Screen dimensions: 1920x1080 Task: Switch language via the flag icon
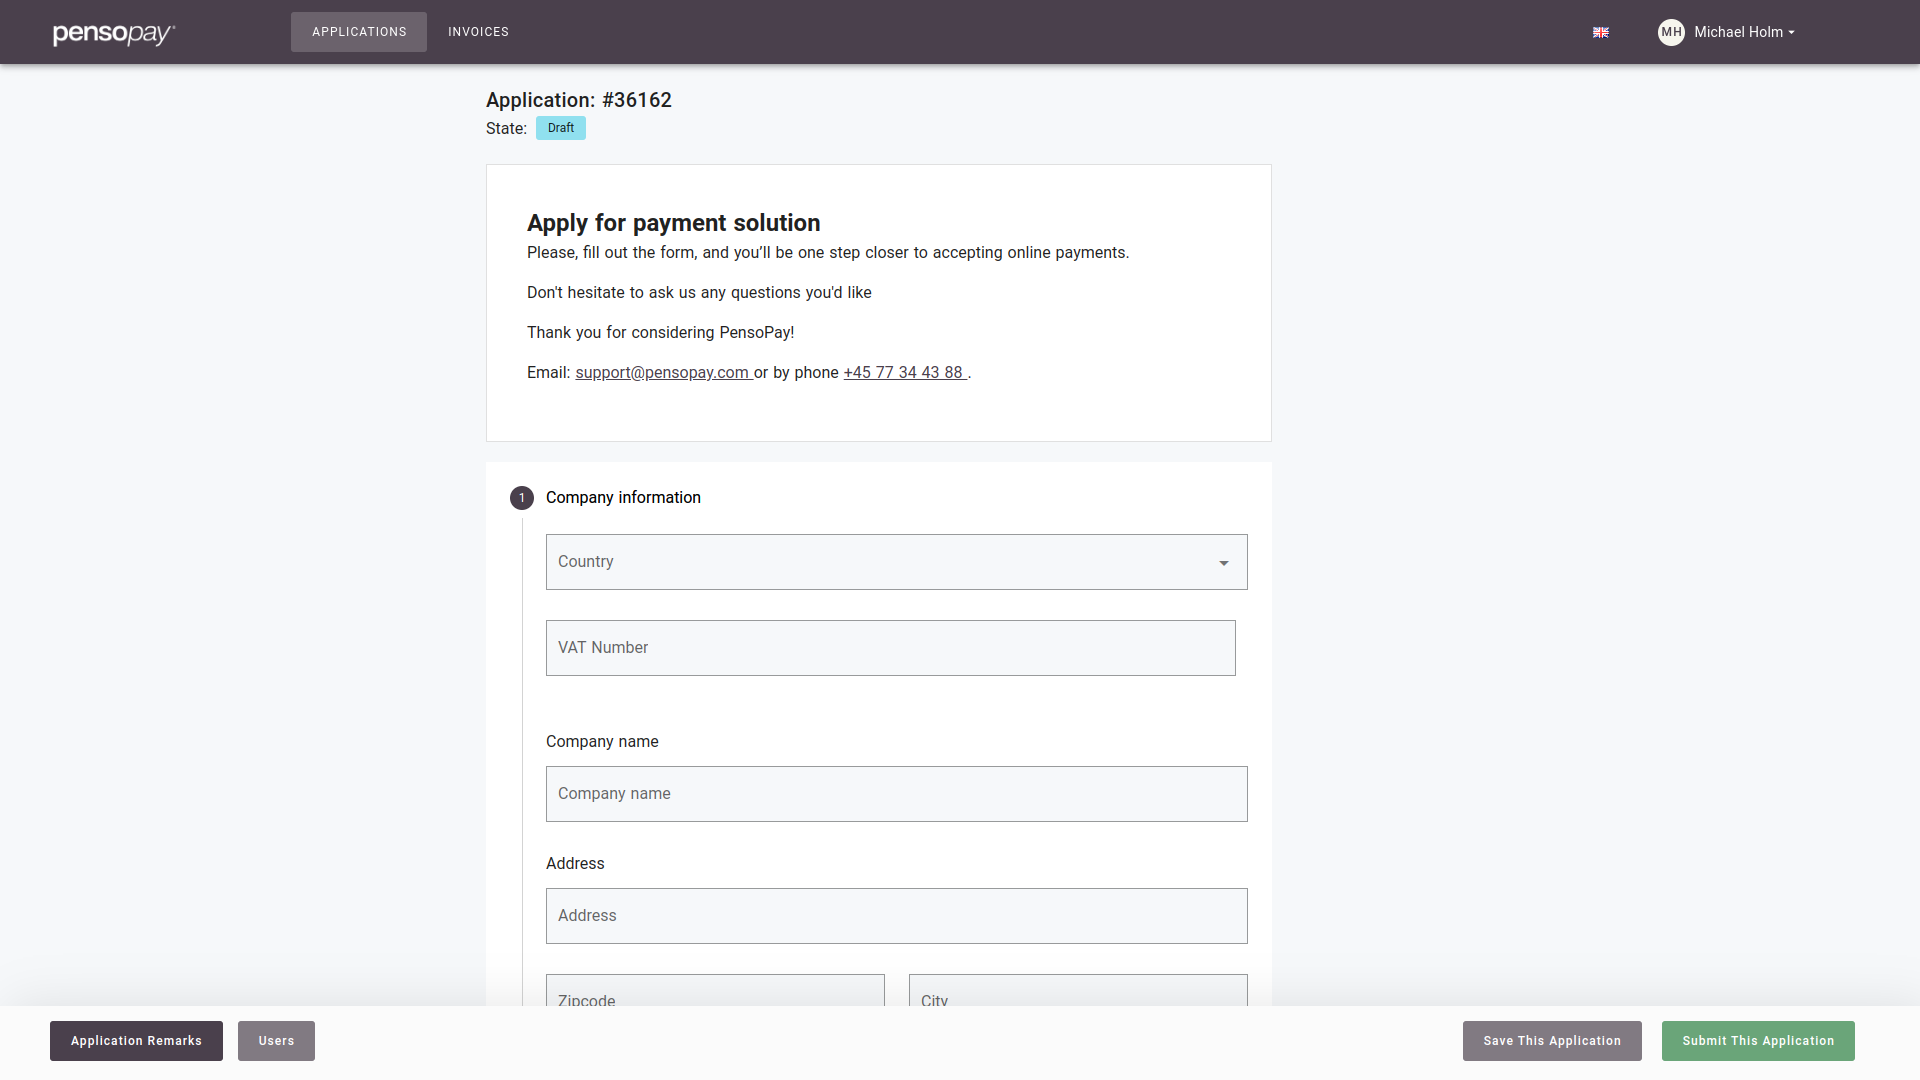tap(1601, 33)
